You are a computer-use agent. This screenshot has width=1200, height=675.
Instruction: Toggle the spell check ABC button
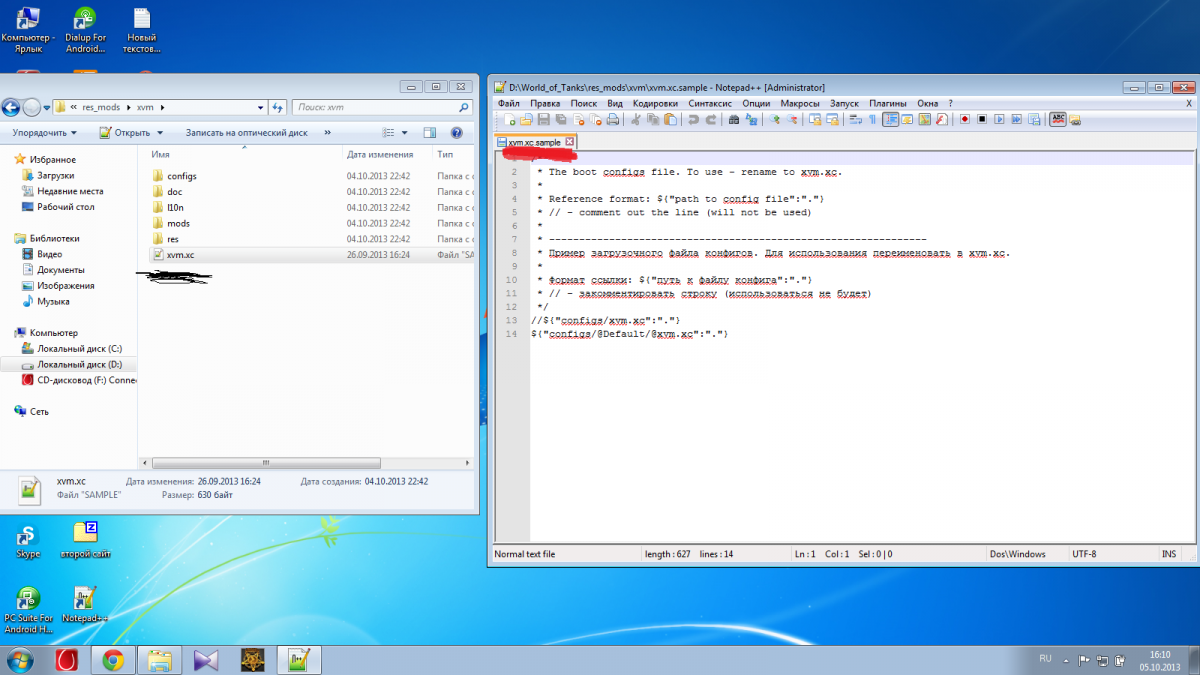point(1058,120)
